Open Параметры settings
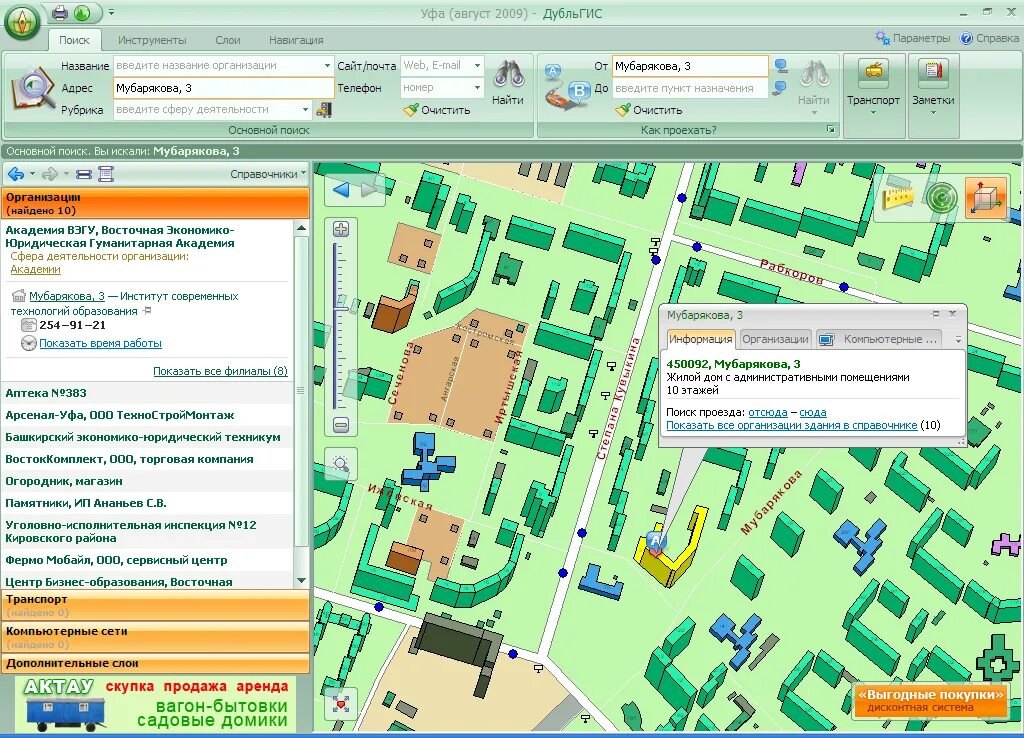 click(912, 38)
